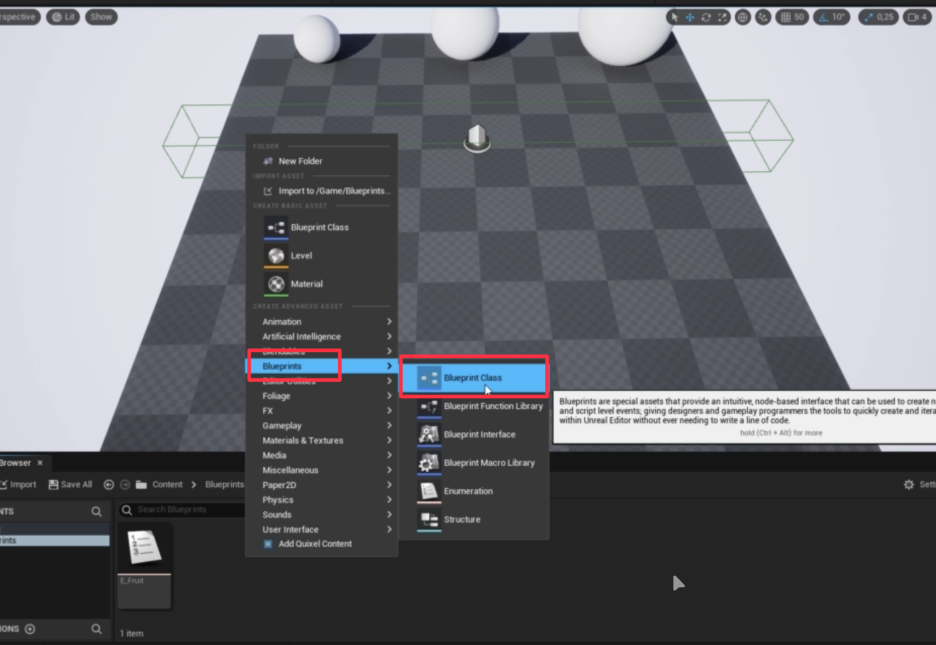Open the Sounds submenu
The height and width of the screenshot is (645, 936).
coord(322,515)
